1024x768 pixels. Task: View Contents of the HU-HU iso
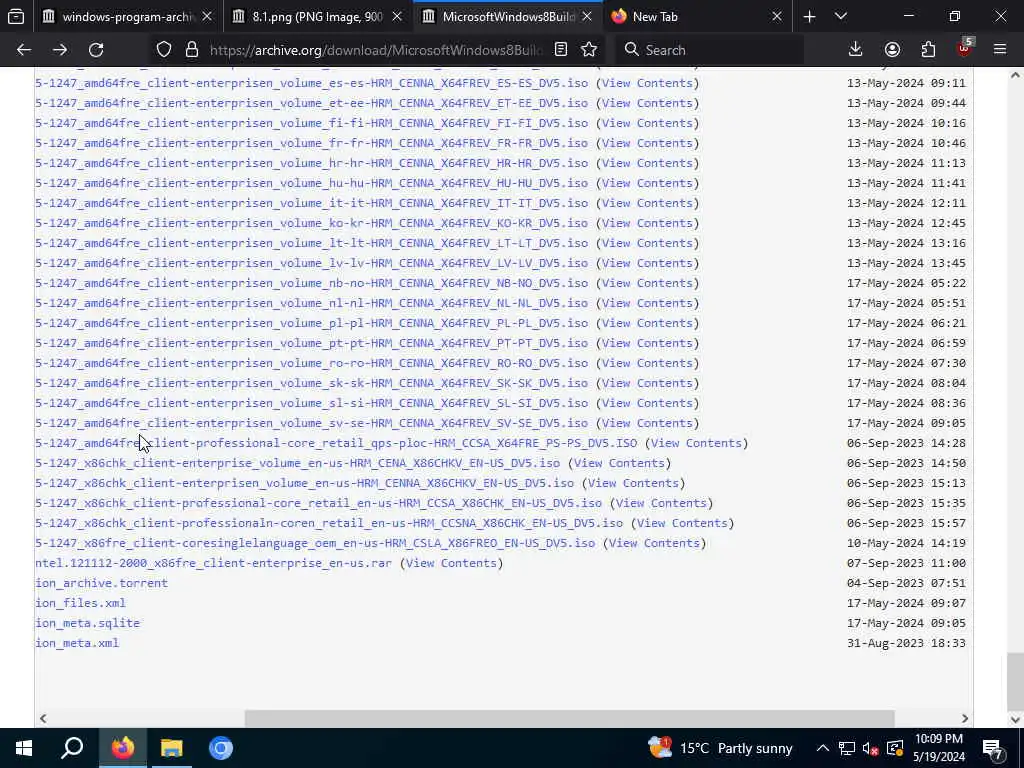647,183
